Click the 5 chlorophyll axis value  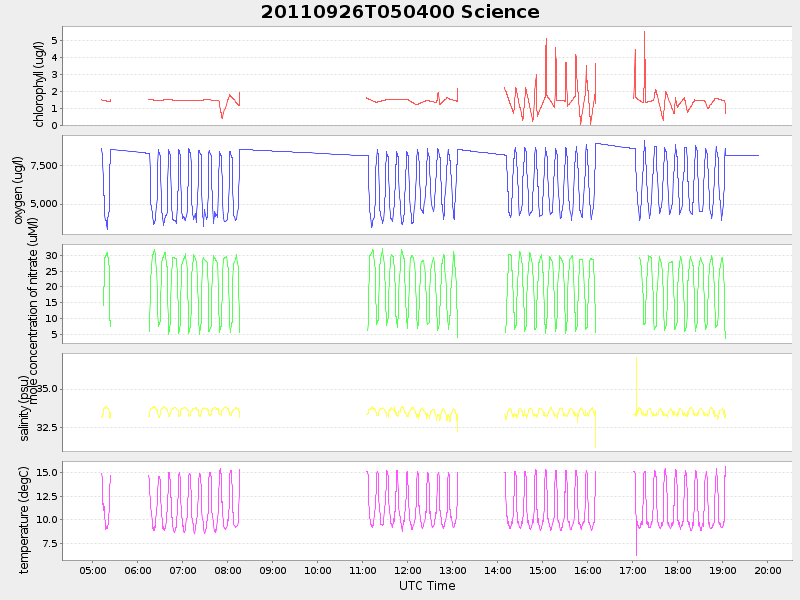[x=55, y=40]
